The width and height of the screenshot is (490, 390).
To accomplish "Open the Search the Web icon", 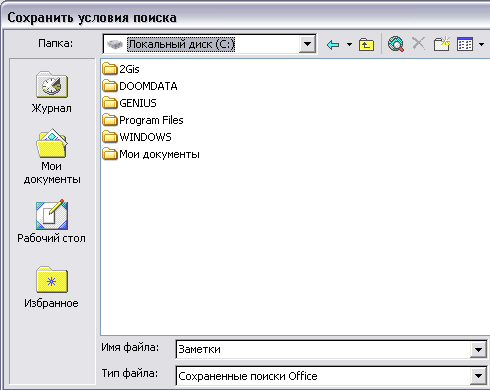I will [x=396, y=44].
